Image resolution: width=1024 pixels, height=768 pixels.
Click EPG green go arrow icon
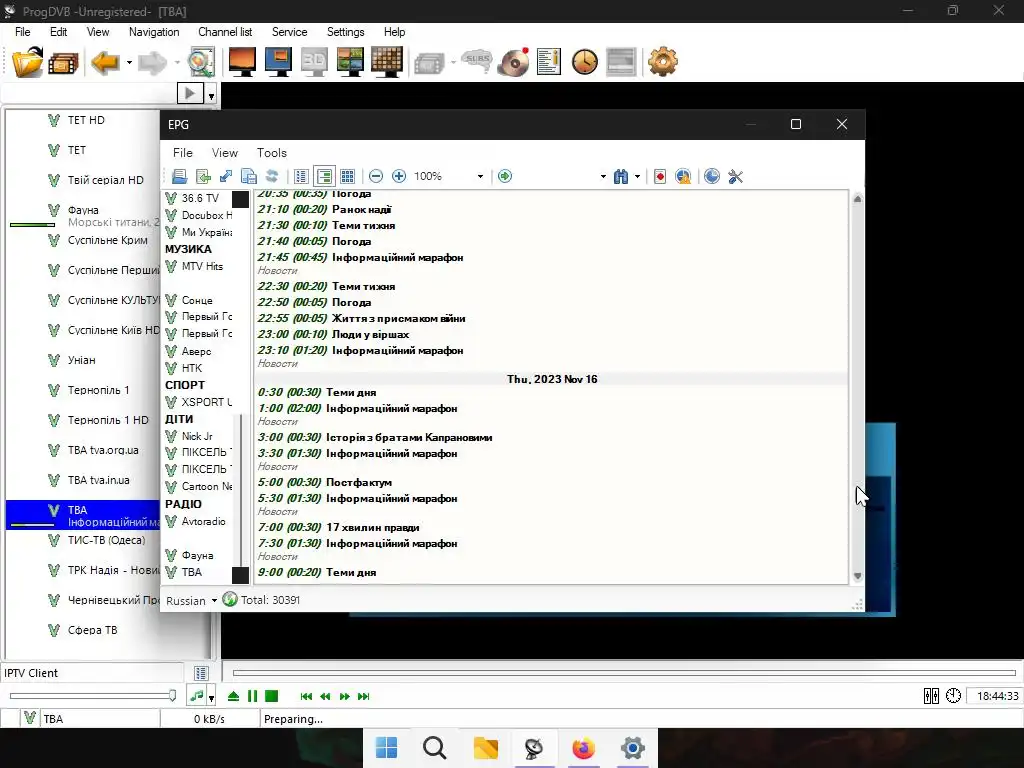click(505, 176)
